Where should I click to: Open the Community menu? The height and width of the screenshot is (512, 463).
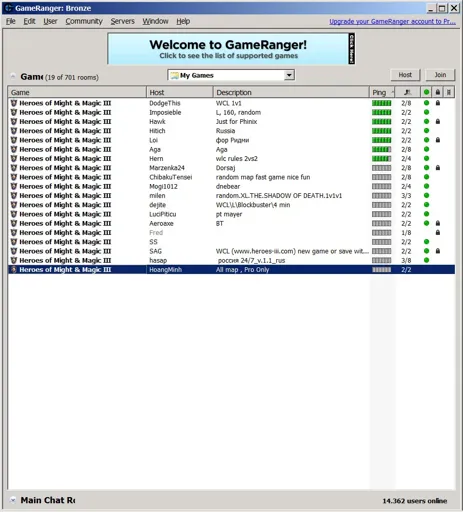click(x=84, y=21)
